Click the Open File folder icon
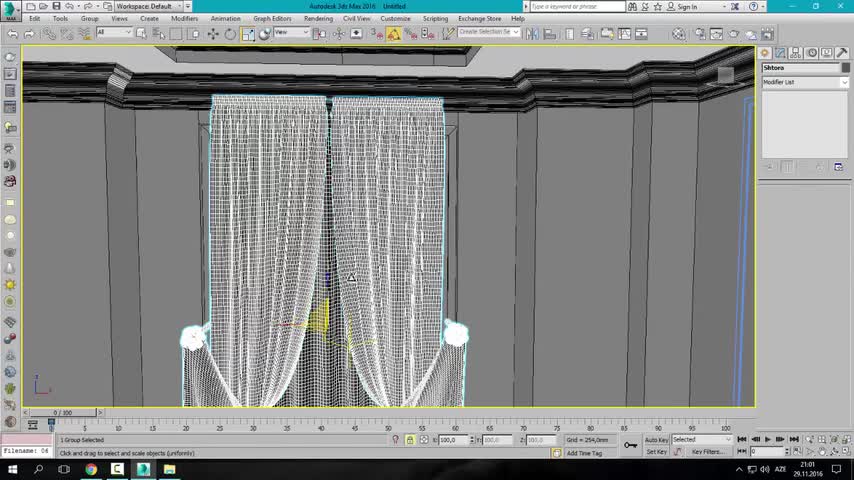The width and height of the screenshot is (854, 480). pyautogui.click(x=43, y=6)
